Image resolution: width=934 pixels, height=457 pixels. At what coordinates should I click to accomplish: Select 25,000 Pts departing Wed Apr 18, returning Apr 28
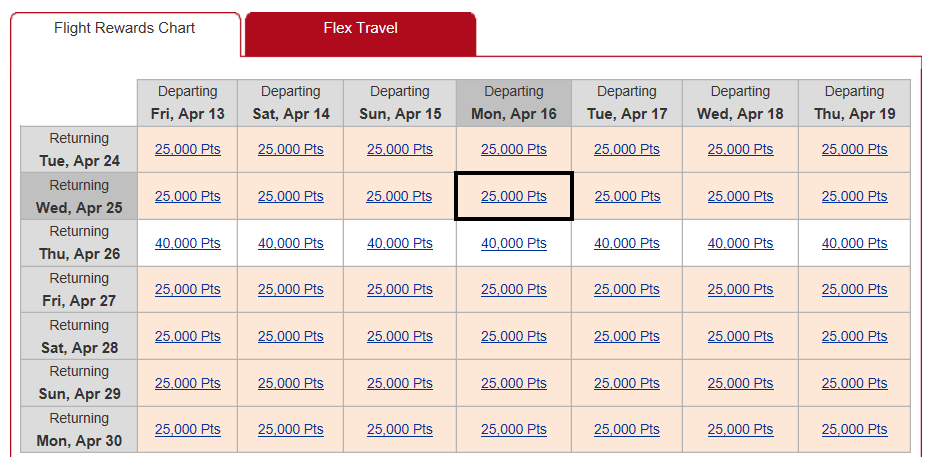coord(740,337)
